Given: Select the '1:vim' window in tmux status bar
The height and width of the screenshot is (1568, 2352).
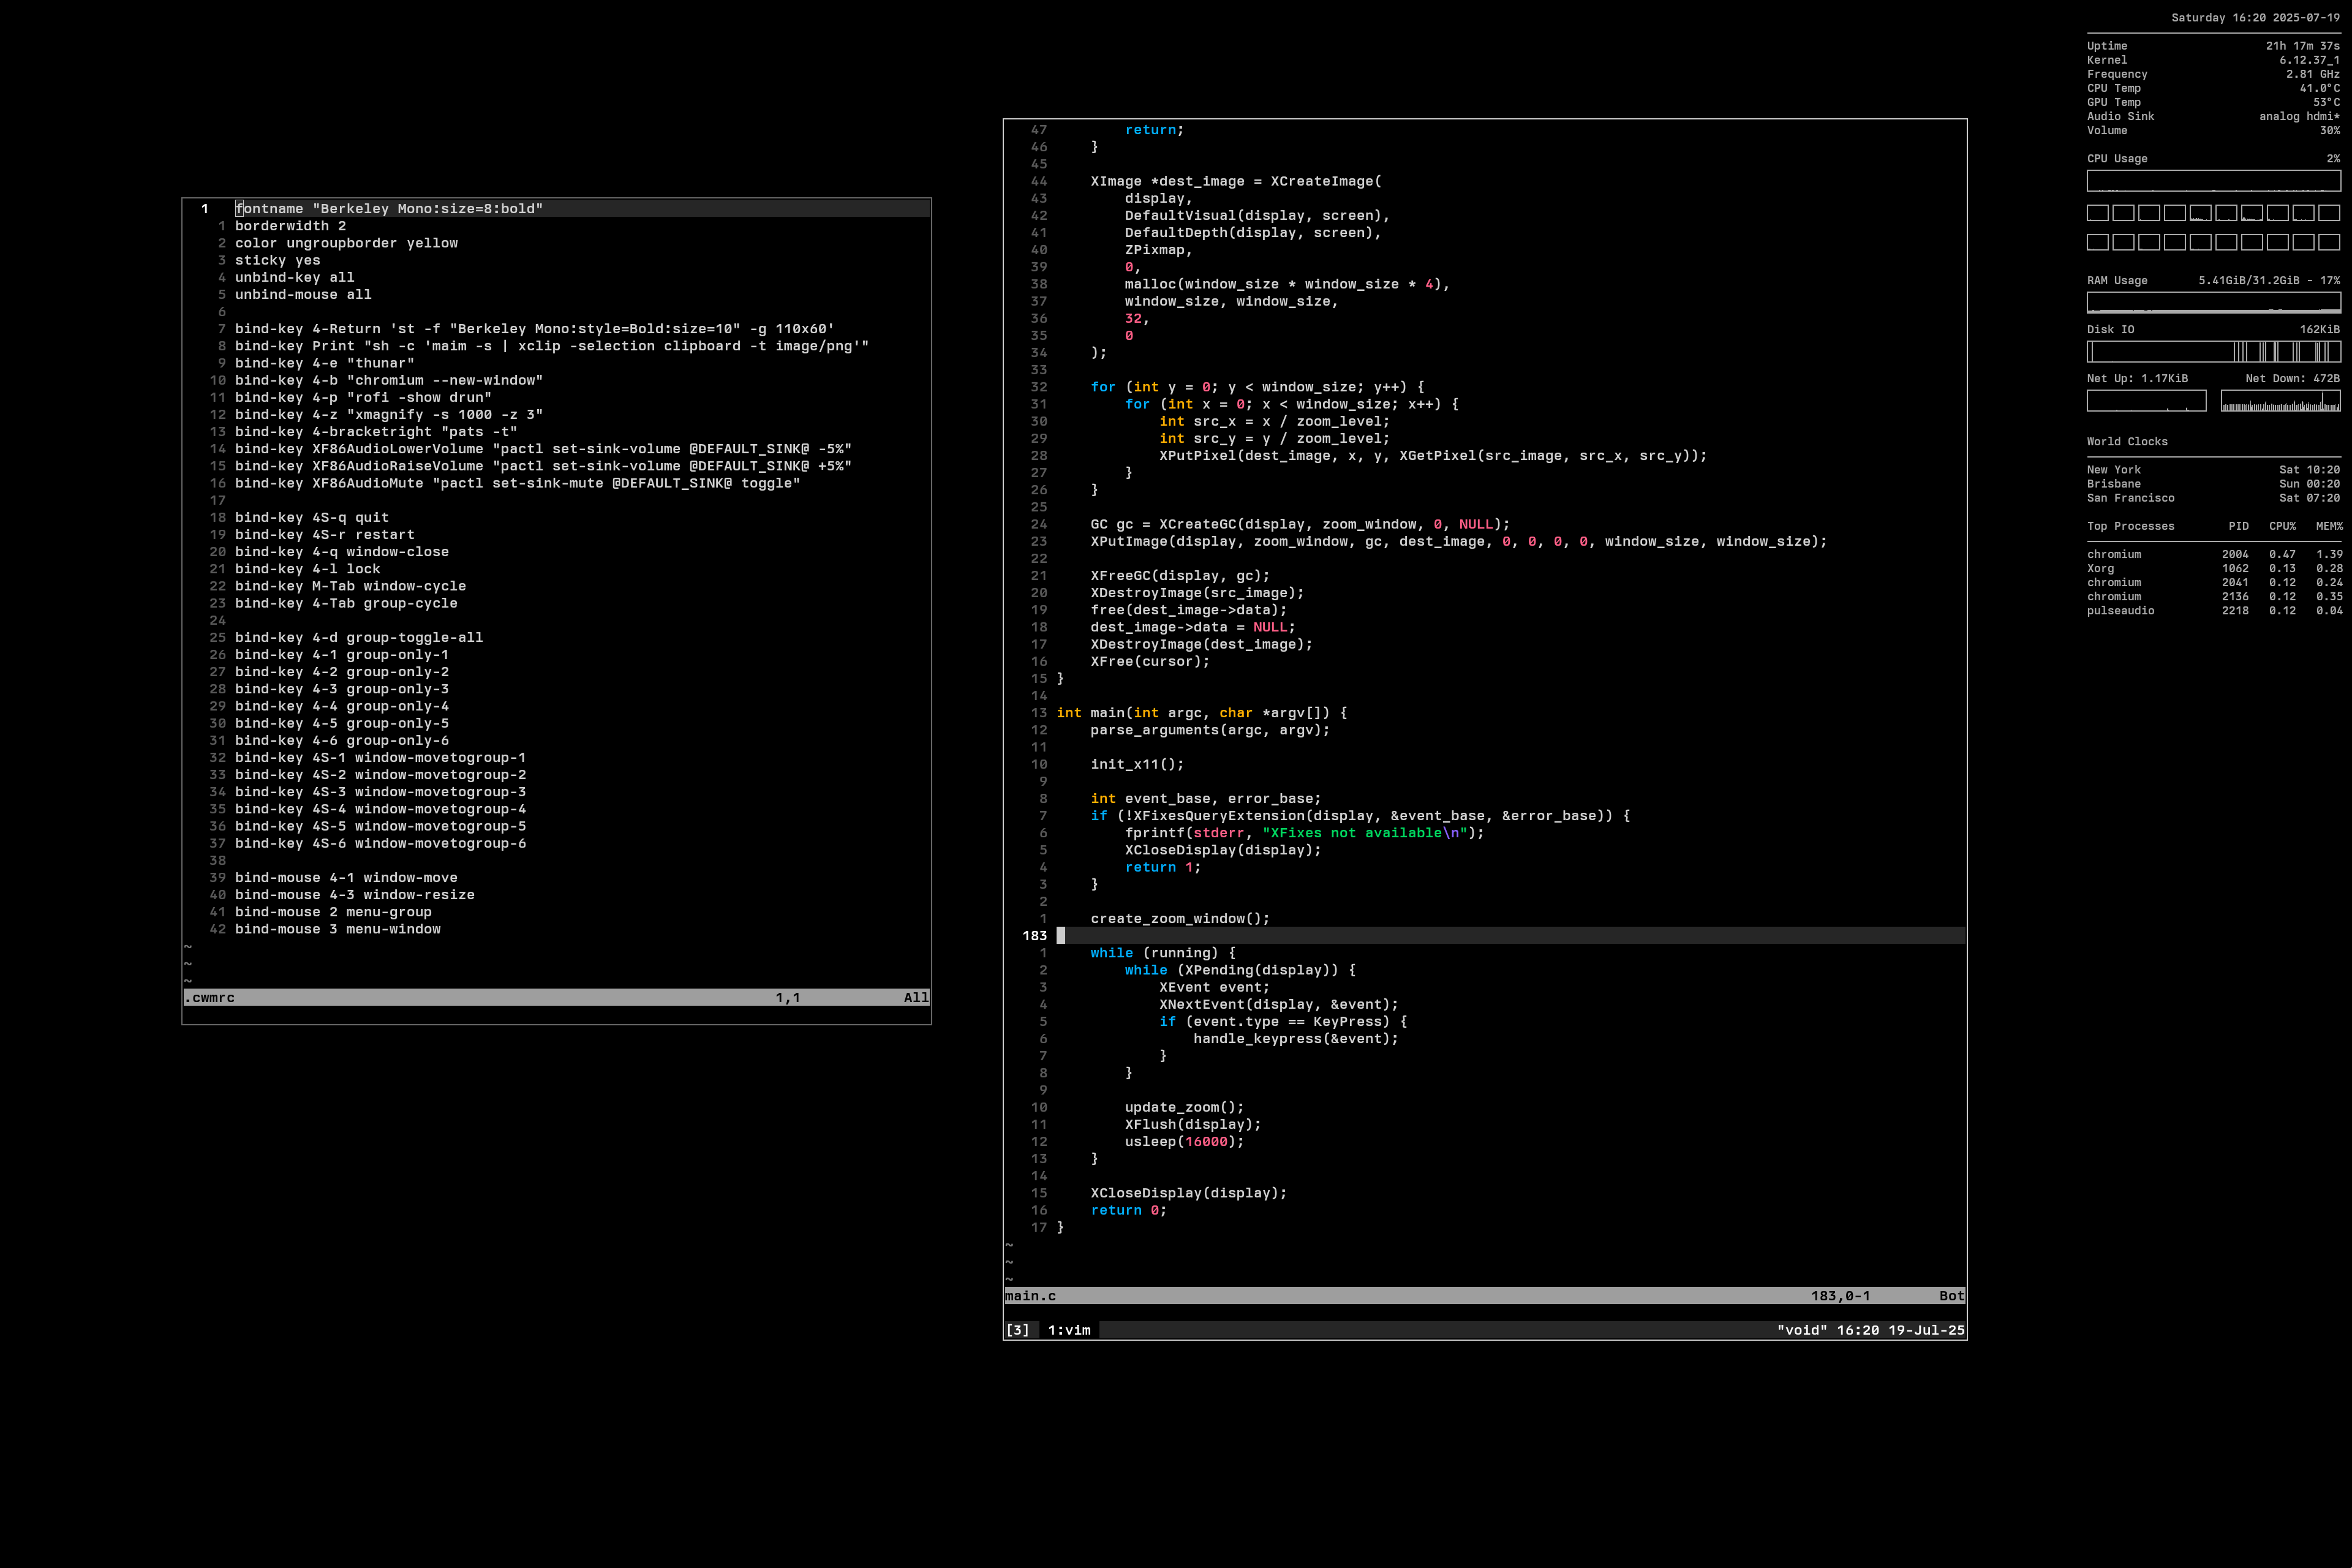Looking at the screenshot, I should pos(1069,1330).
